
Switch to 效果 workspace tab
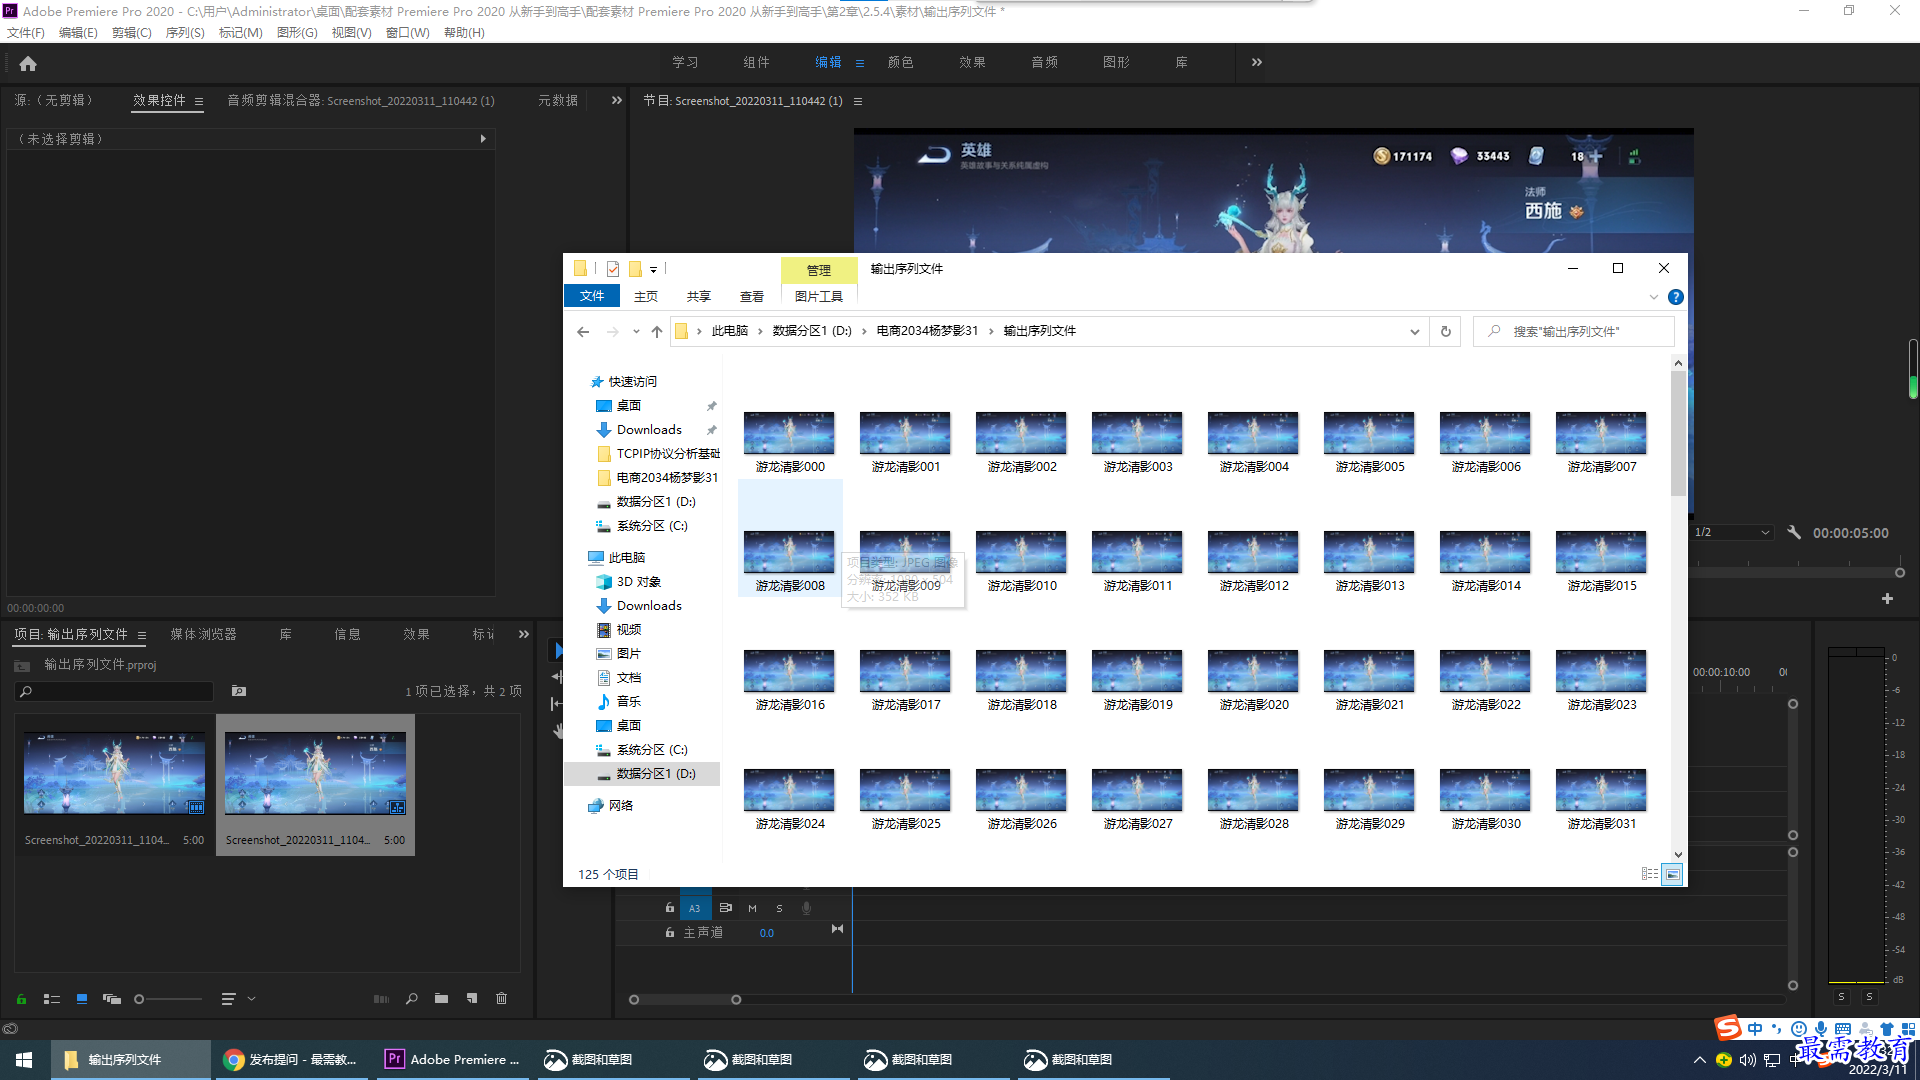[x=972, y=63]
